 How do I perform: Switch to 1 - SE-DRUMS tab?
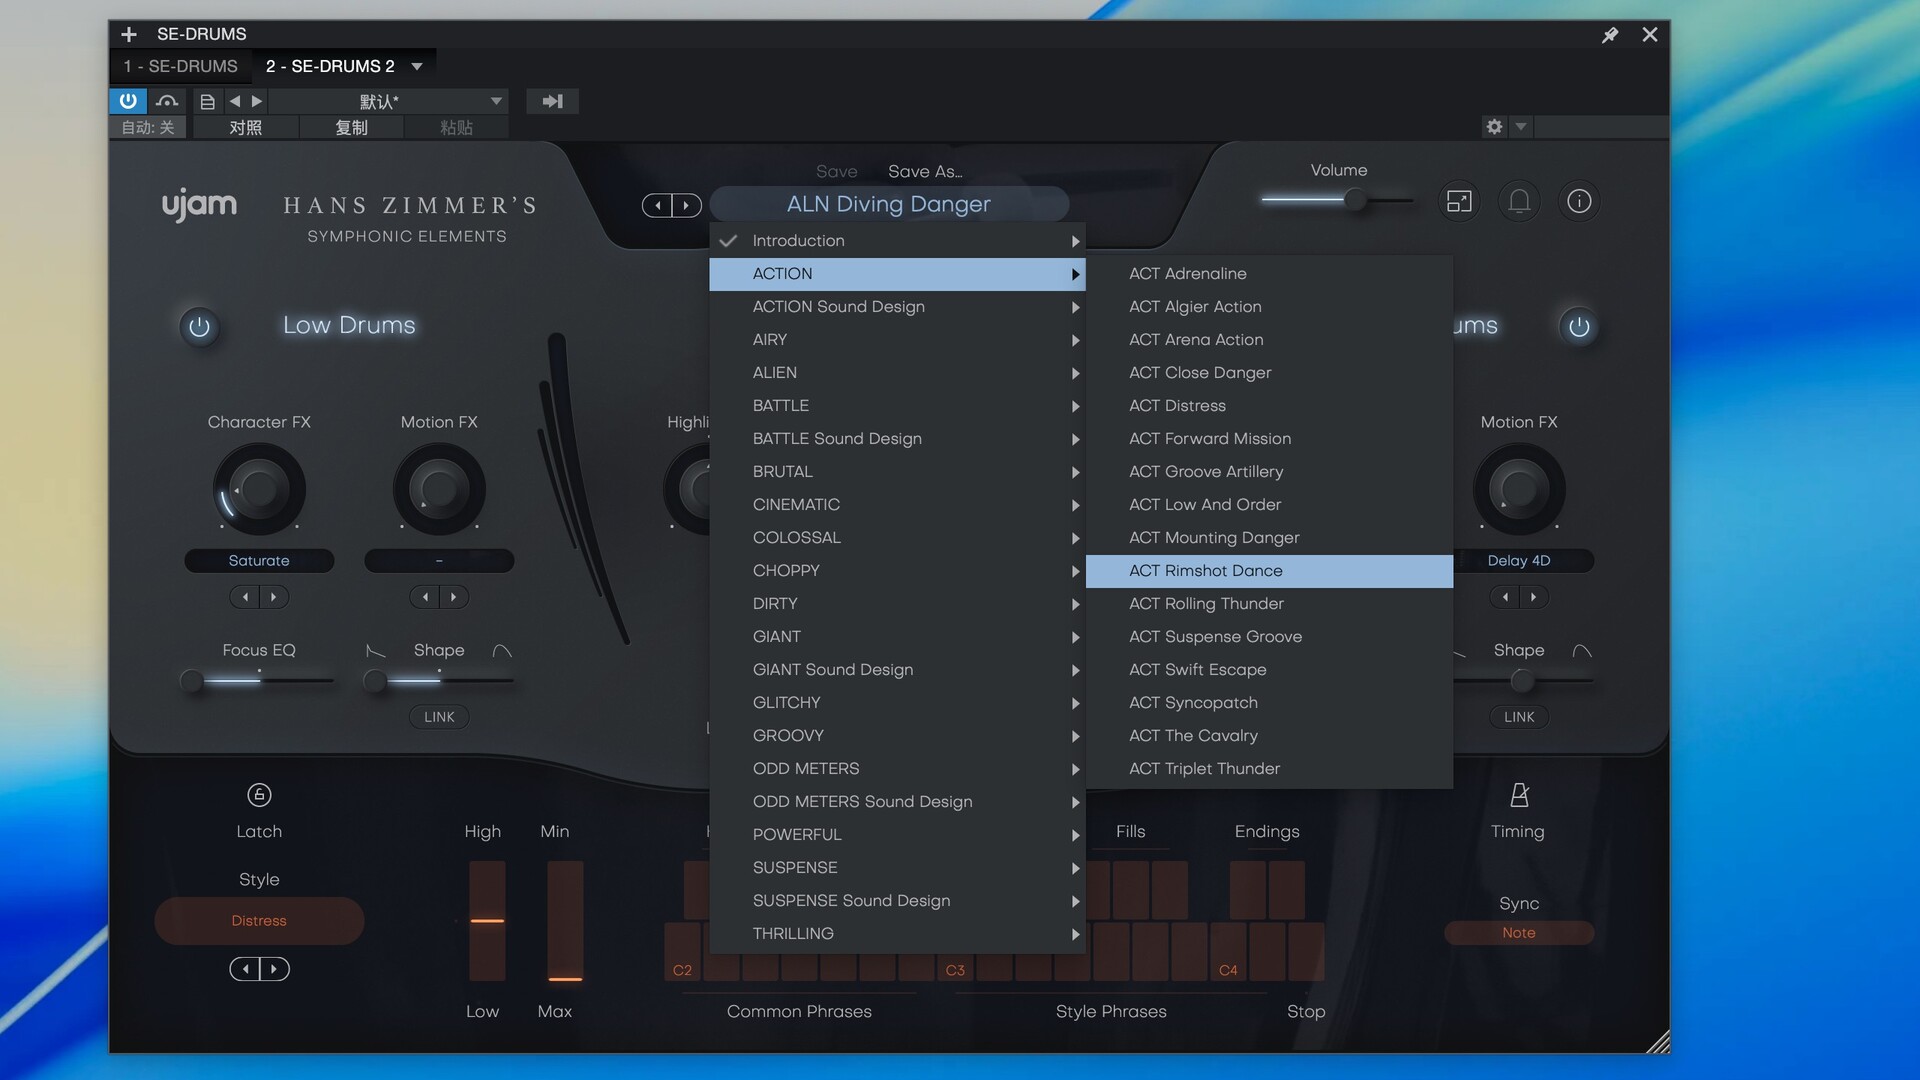click(x=181, y=66)
